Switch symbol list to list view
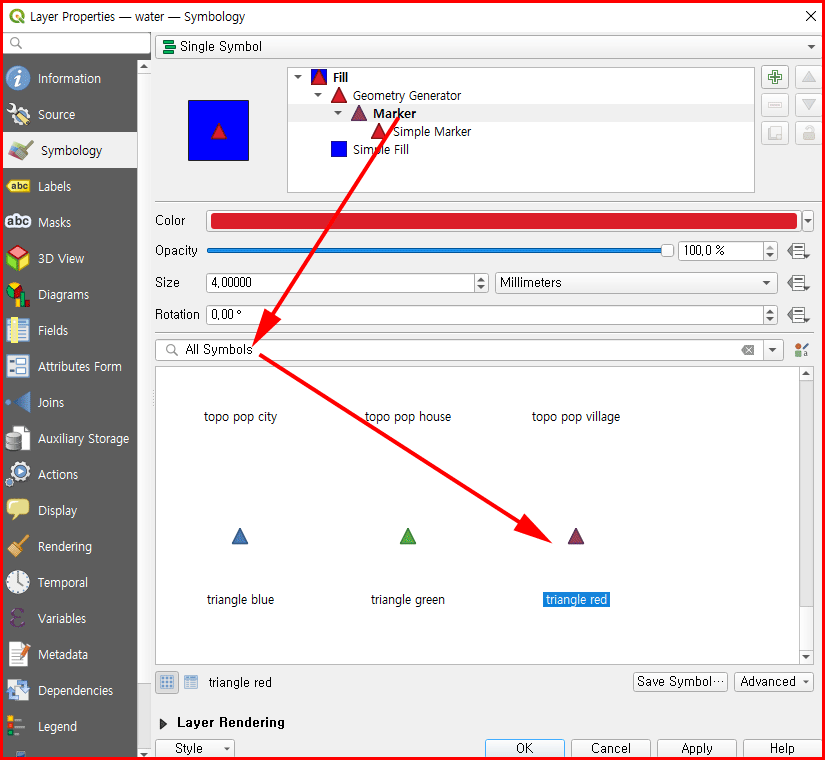This screenshot has width=825, height=760. click(x=191, y=683)
